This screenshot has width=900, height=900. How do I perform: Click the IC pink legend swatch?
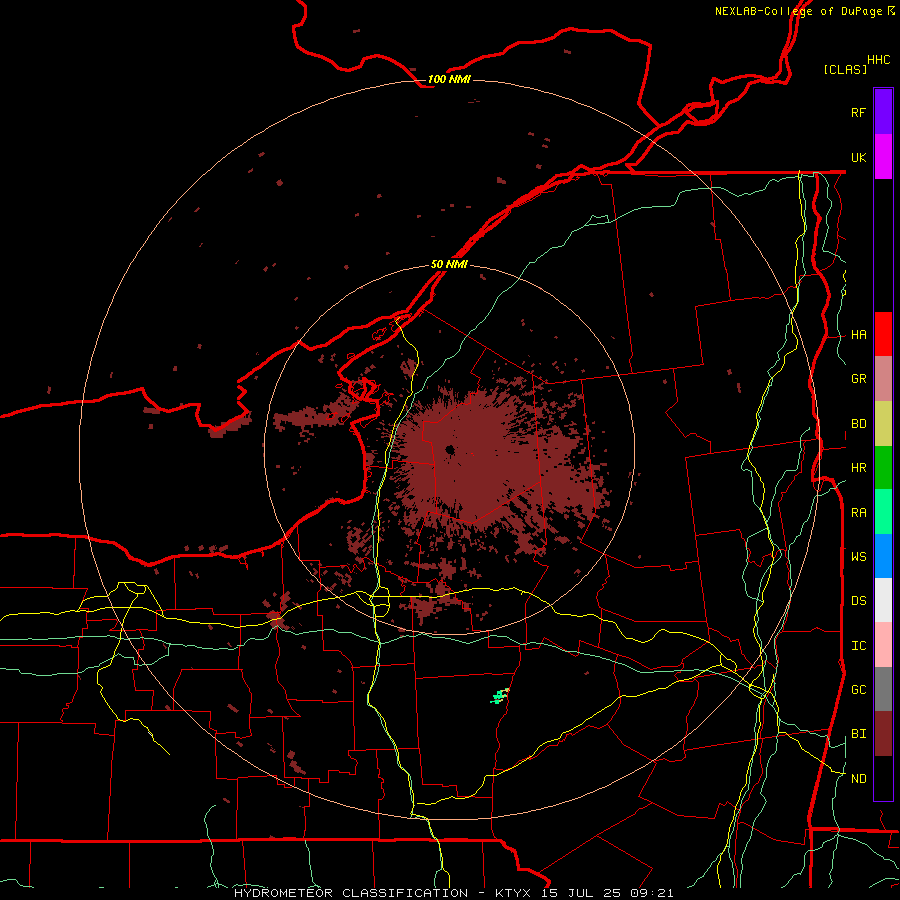(x=883, y=645)
